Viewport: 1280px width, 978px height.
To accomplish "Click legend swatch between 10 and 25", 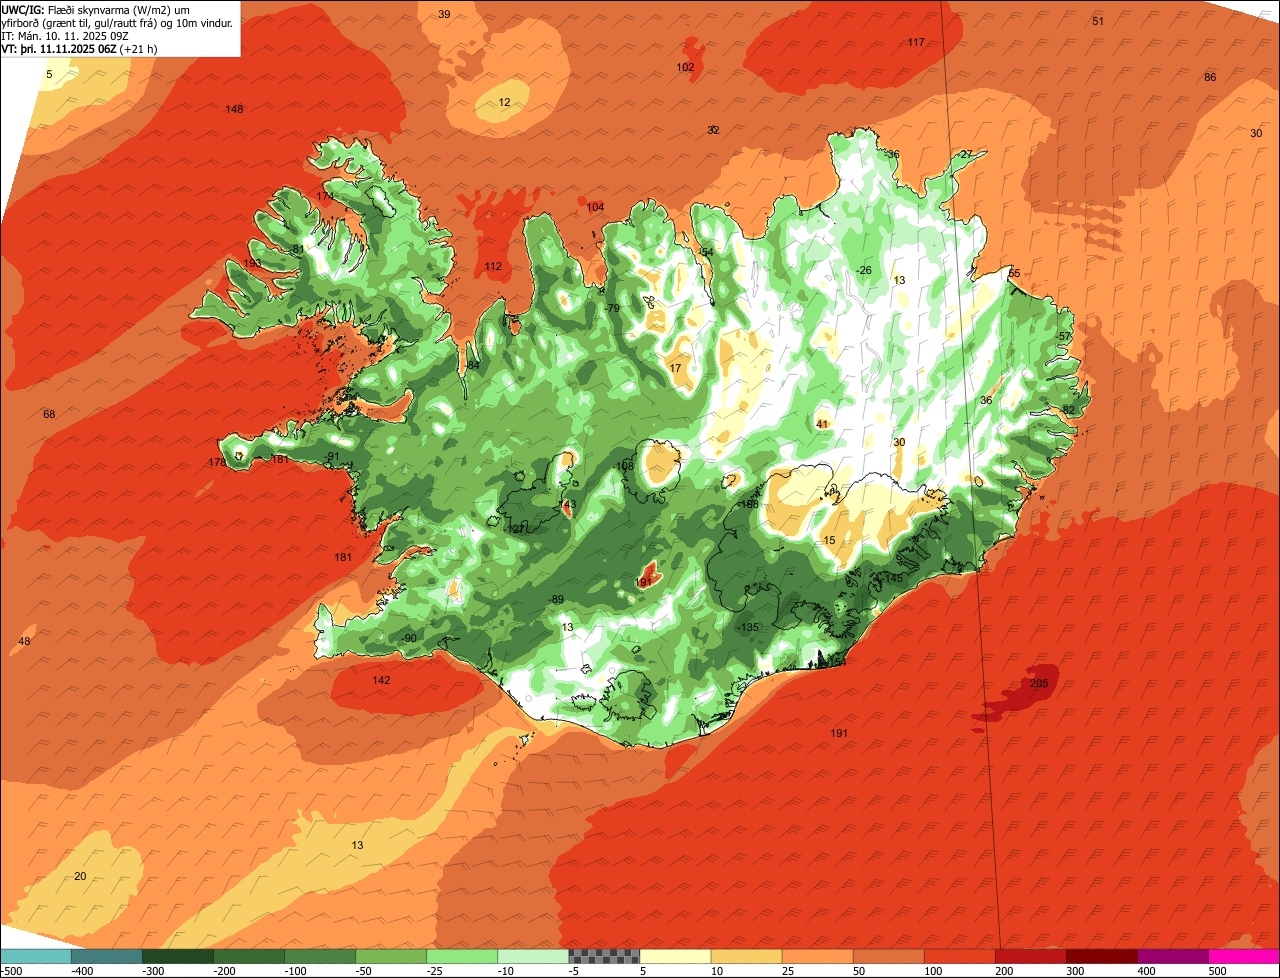I will pyautogui.click(x=746, y=956).
